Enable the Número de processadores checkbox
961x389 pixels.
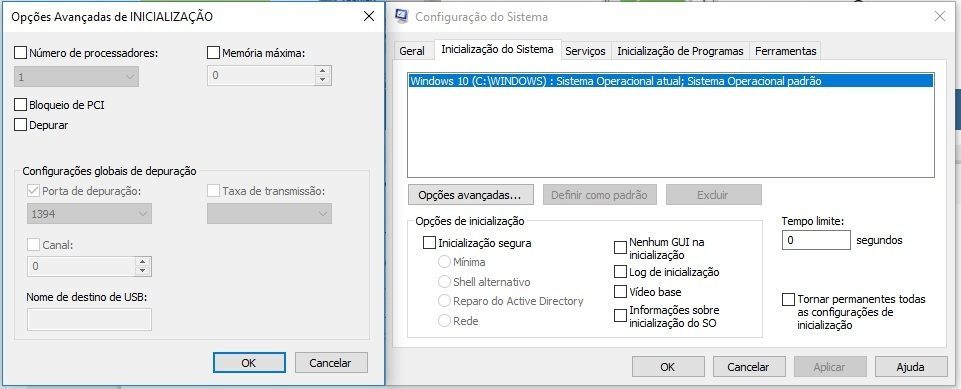click(x=20, y=53)
